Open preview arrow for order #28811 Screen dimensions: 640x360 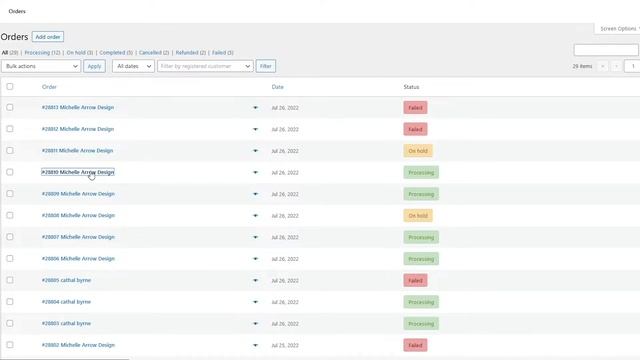[x=255, y=151]
